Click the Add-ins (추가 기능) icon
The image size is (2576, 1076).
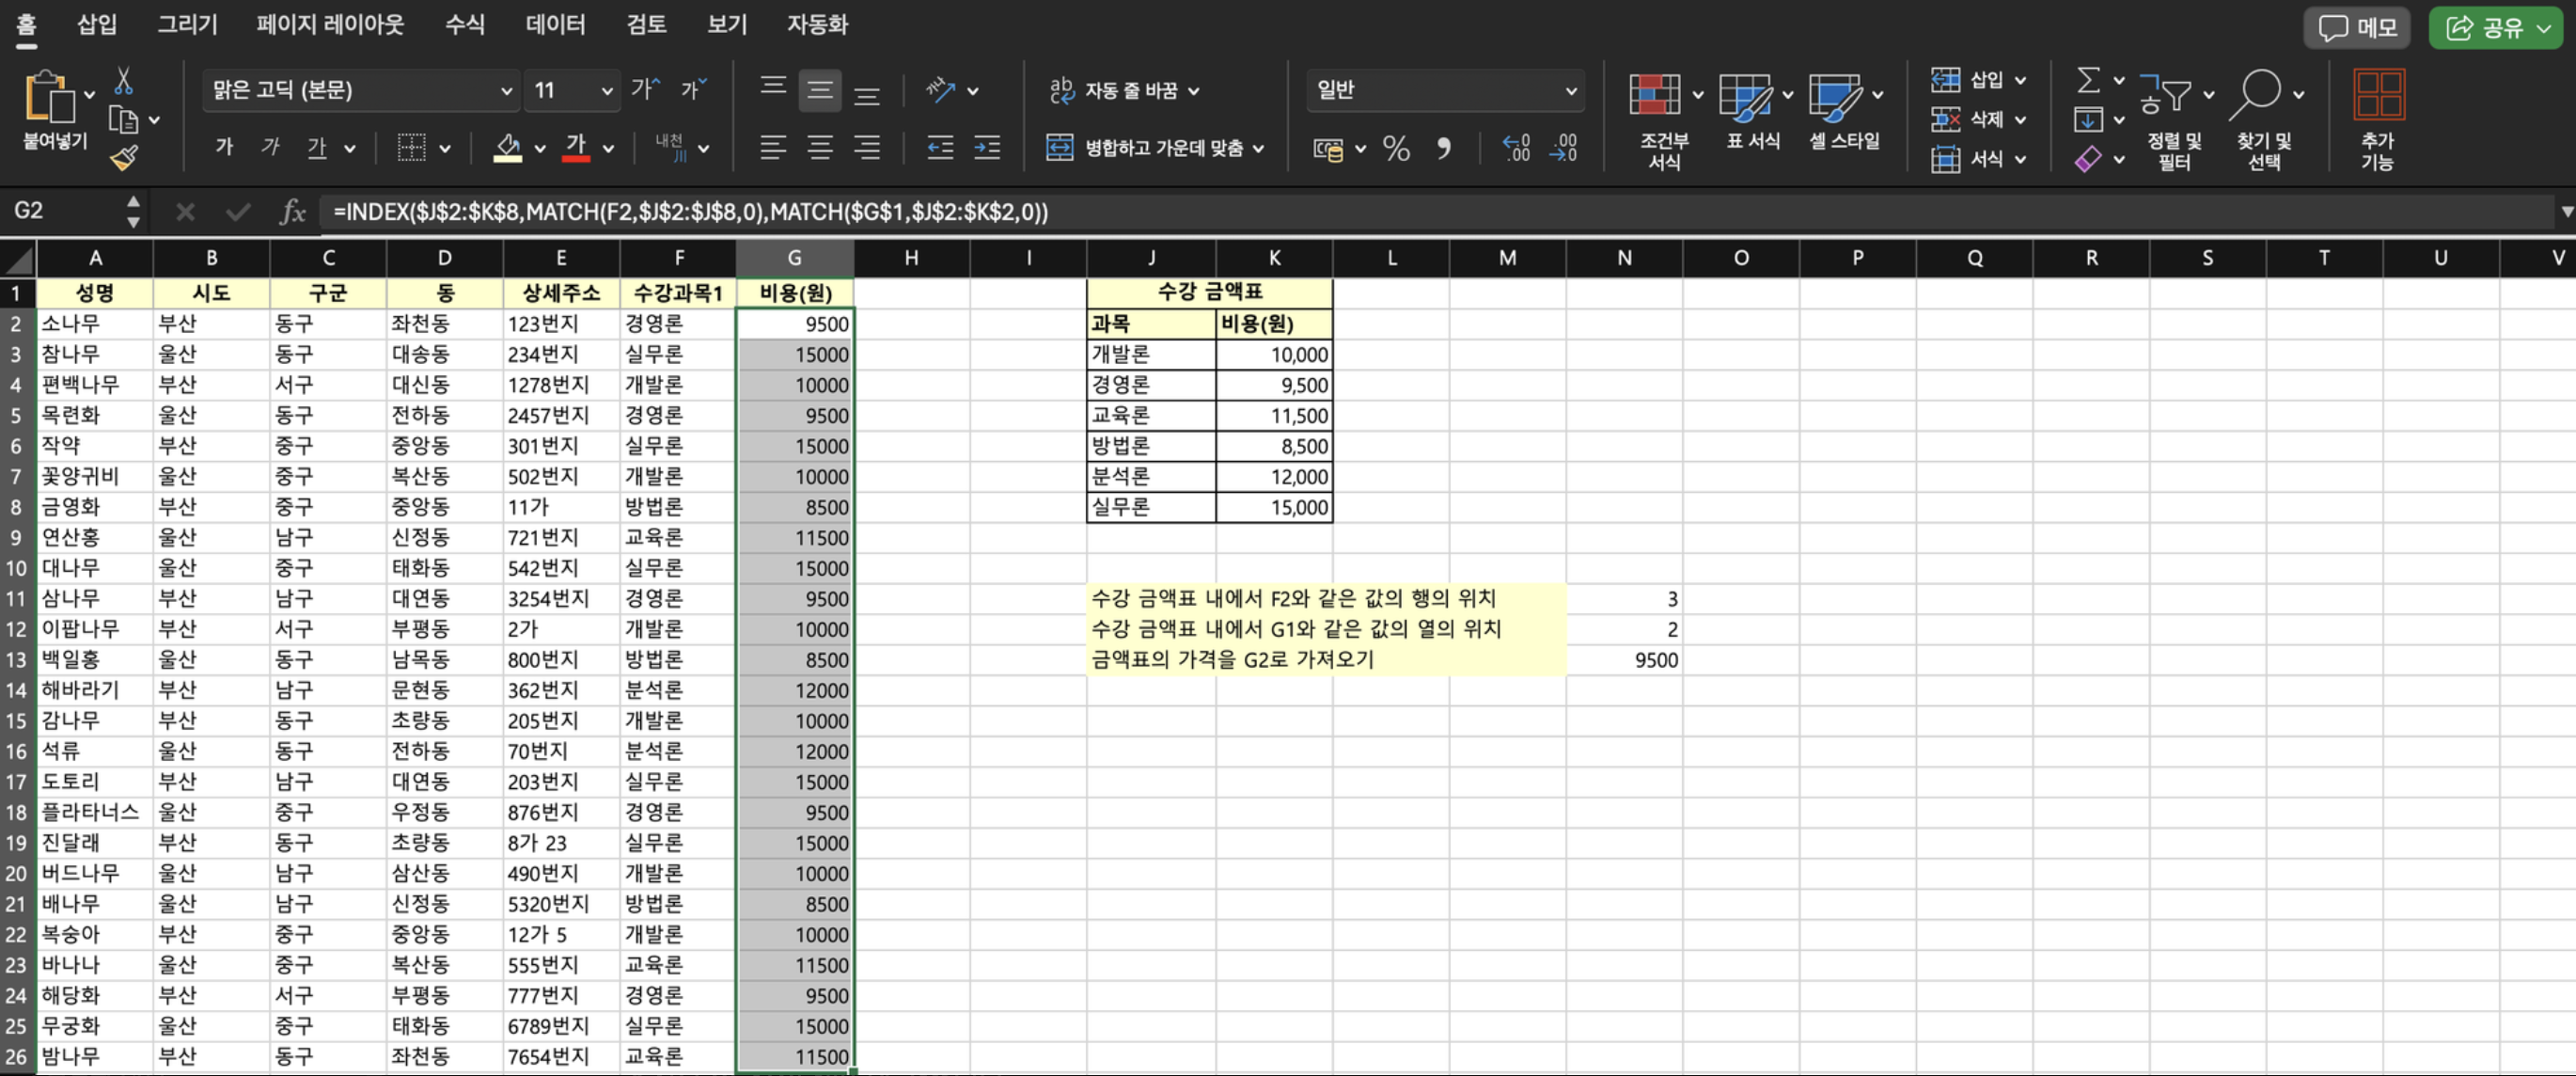coord(2378,96)
